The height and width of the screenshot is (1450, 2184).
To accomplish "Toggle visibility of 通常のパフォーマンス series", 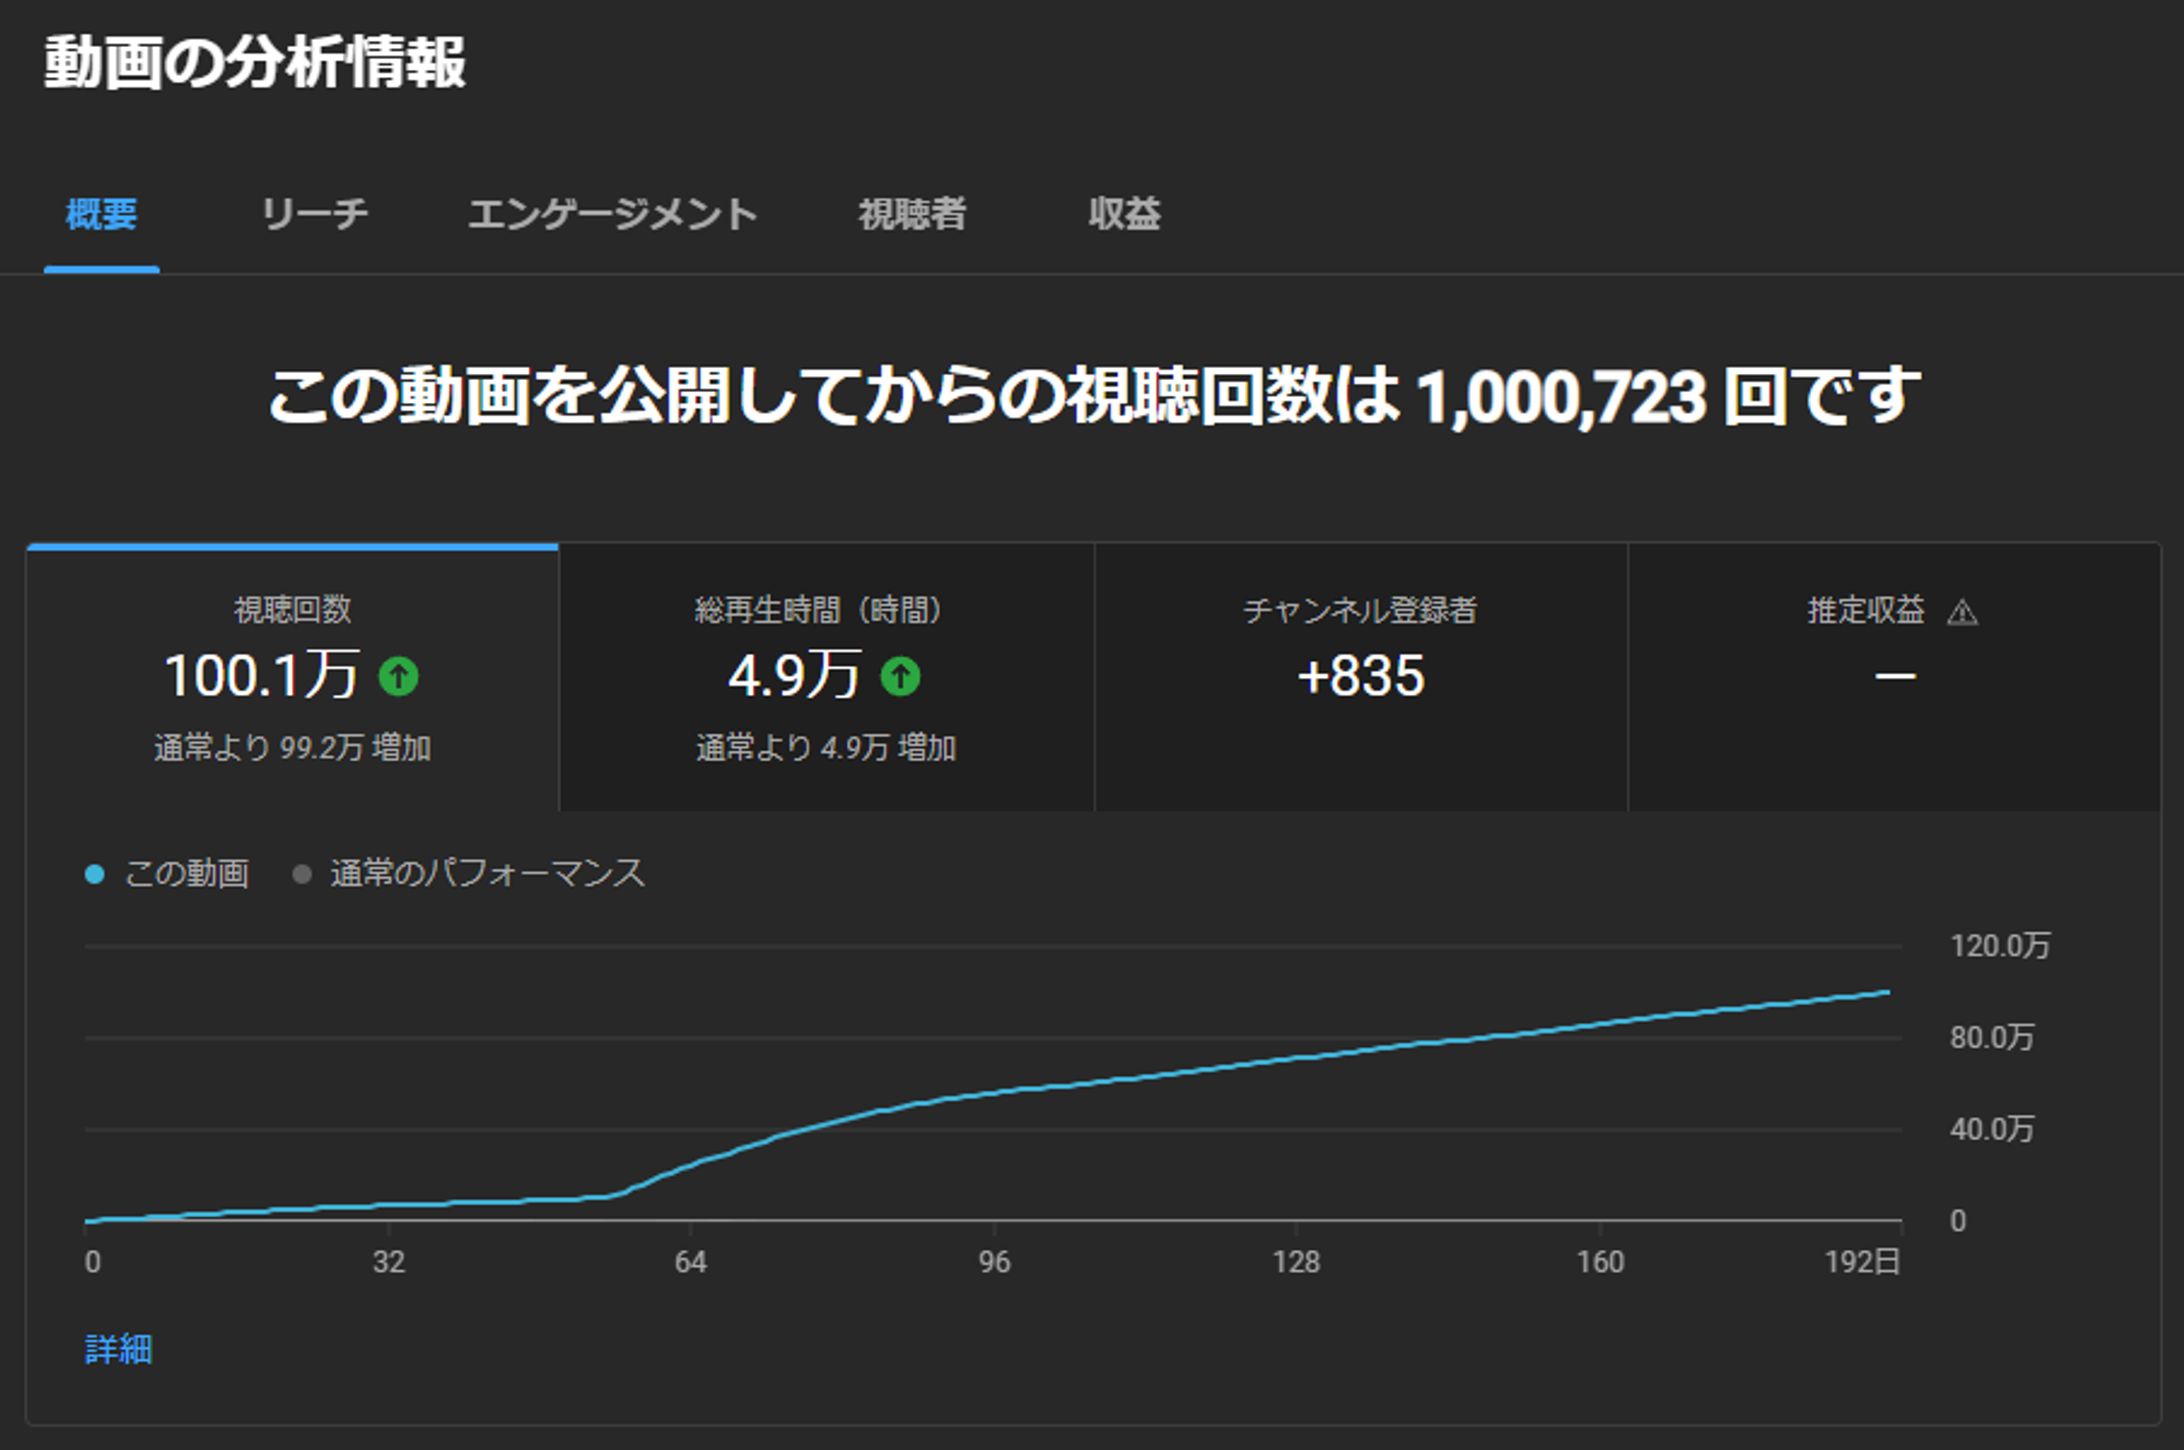I will point(485,873).
